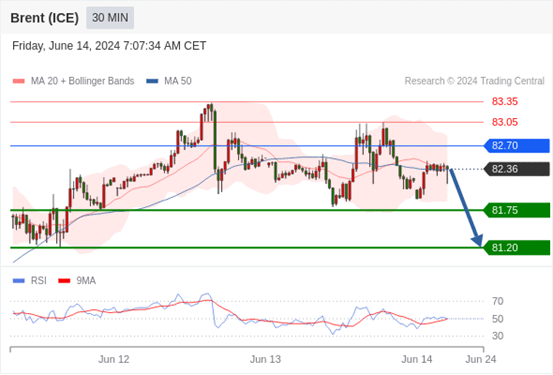The height and width of the screenshot is (375, 553).
Task: Click the green 81.20 support tag
Action: [516, 248]
